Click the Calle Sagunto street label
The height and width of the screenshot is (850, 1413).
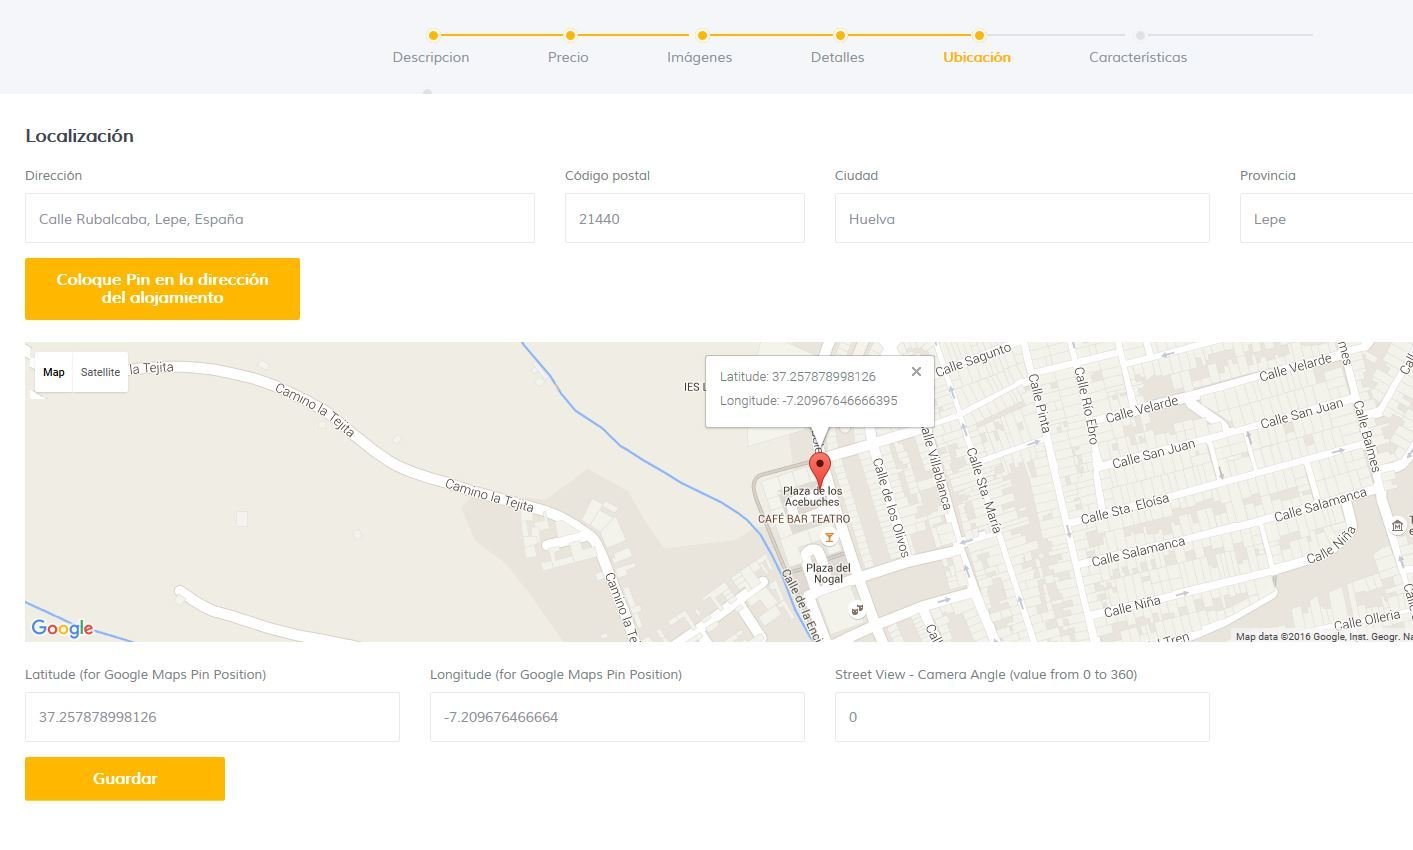click(973, 358)
